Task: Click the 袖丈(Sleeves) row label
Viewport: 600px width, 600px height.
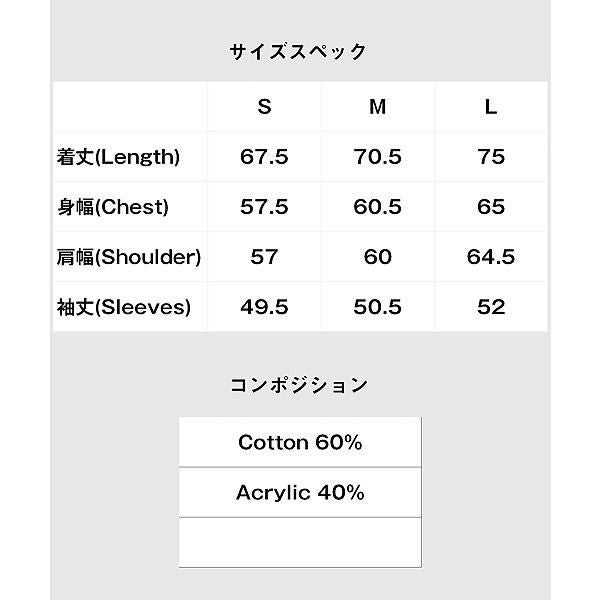Action: click(124, 307)
